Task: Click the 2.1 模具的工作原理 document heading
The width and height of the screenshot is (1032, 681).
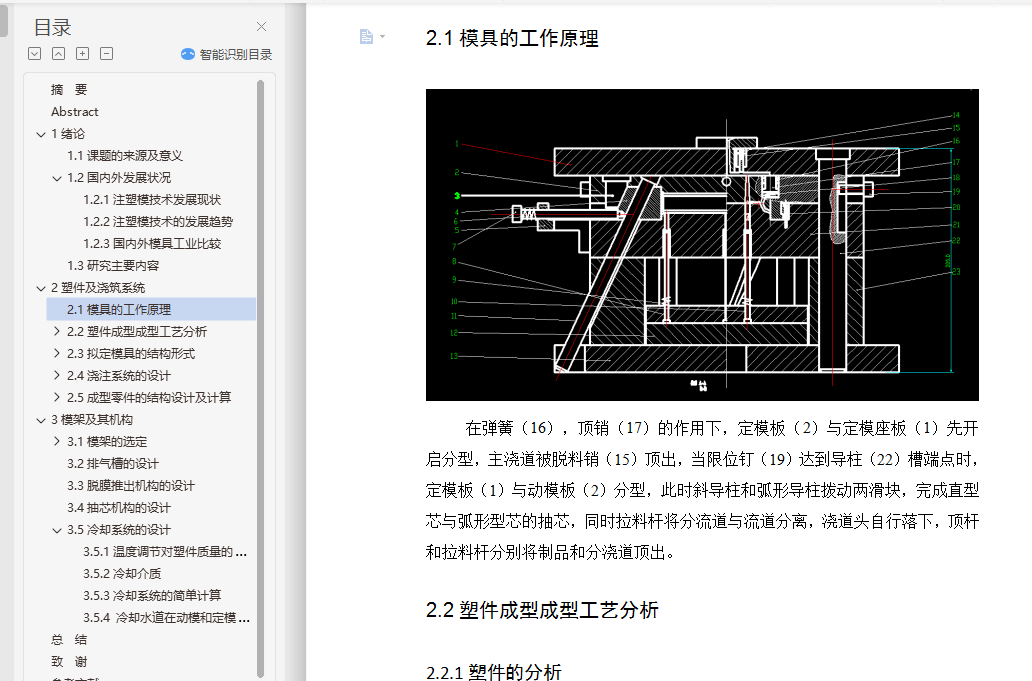Action: click(x=512, y=38)
